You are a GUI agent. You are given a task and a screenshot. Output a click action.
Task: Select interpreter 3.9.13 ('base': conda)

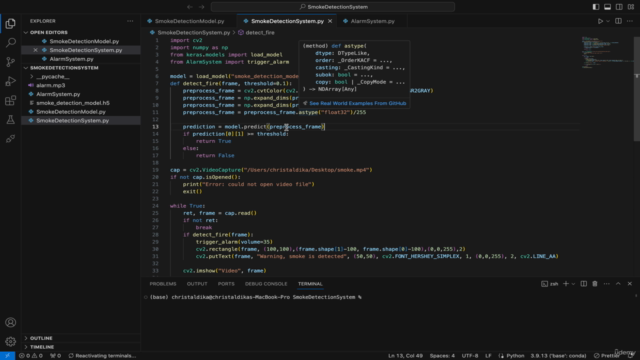coord(558,356)
